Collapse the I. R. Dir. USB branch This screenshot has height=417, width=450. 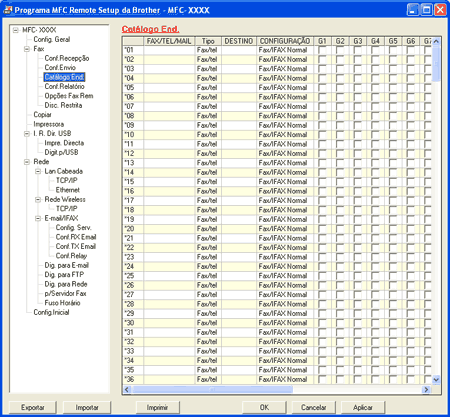[x=27, y=134]
